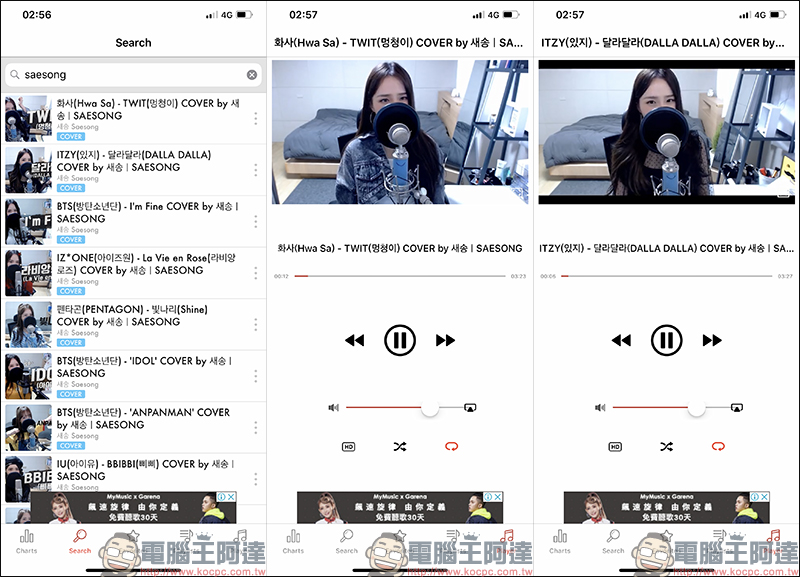800x577 pixels.
Task: Open Charts tab in TWIT player screen
Action: 293,542
